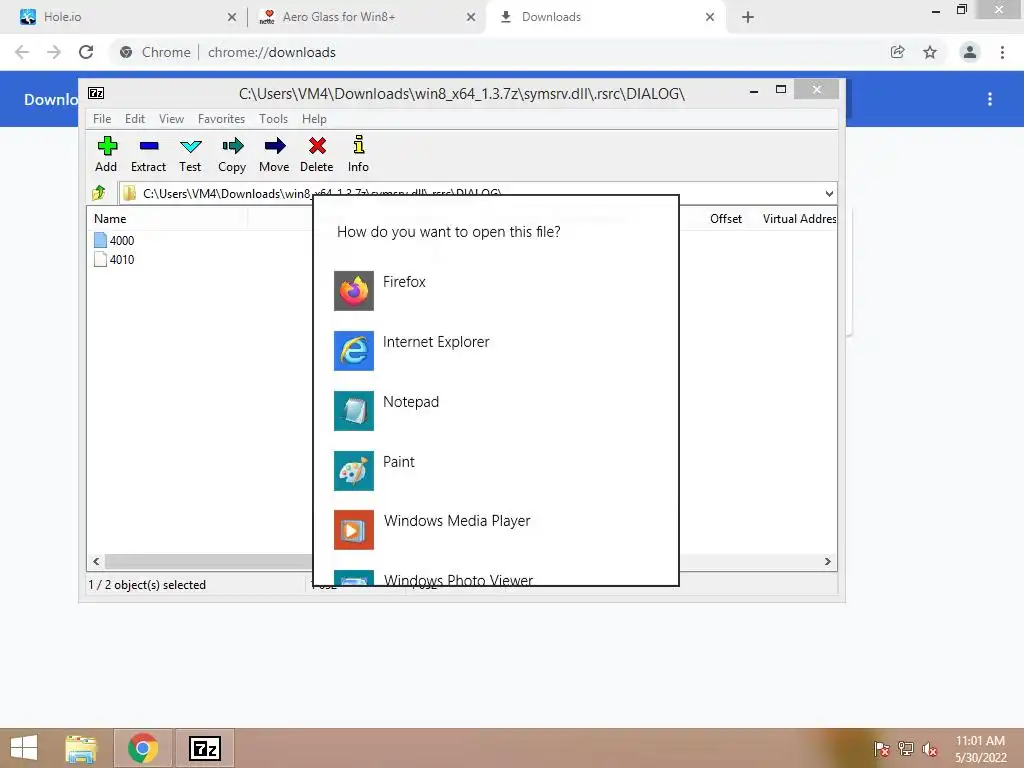This screenshot has width=1024, height=768.
Task: Choose Paint to open the file
Action: [496, 471]
